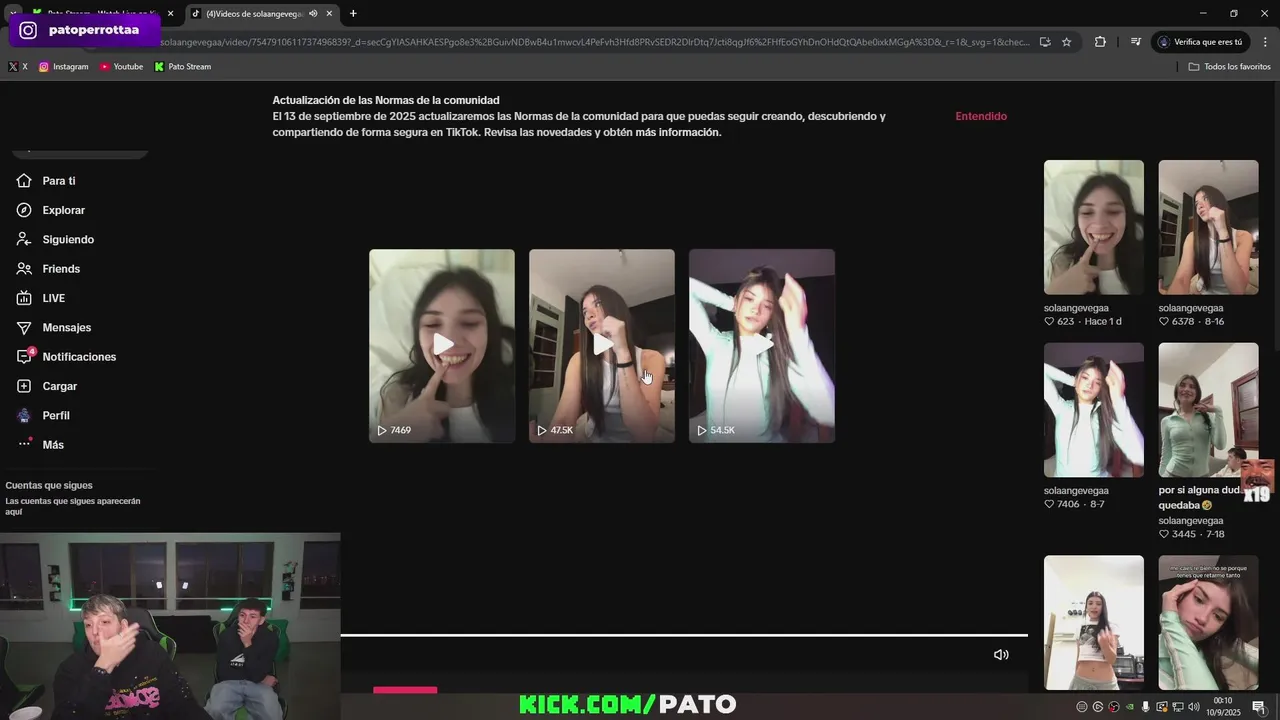
Task: Open the NVIDIA tray icon
Action: pyautogui.click(x=1130, y=707)
